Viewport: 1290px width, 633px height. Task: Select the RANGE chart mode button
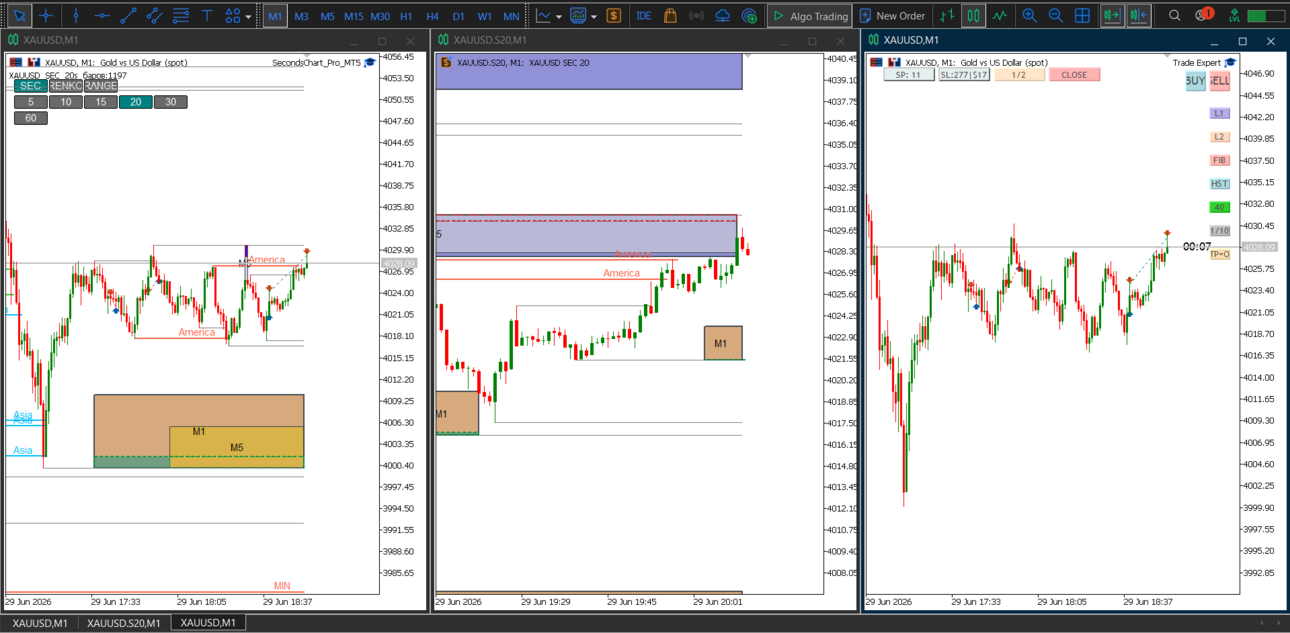[101, 86]
